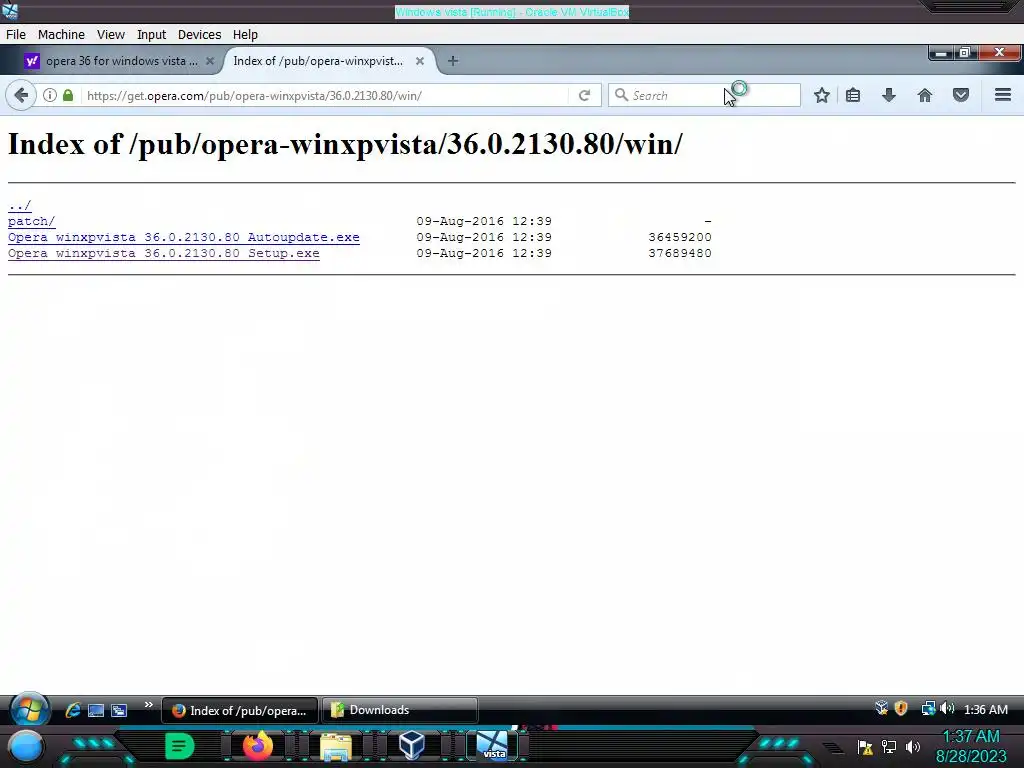This screenshot has width=1024, height=768.
Task: Open Firefox on the host taskbar
Action: 257,746
